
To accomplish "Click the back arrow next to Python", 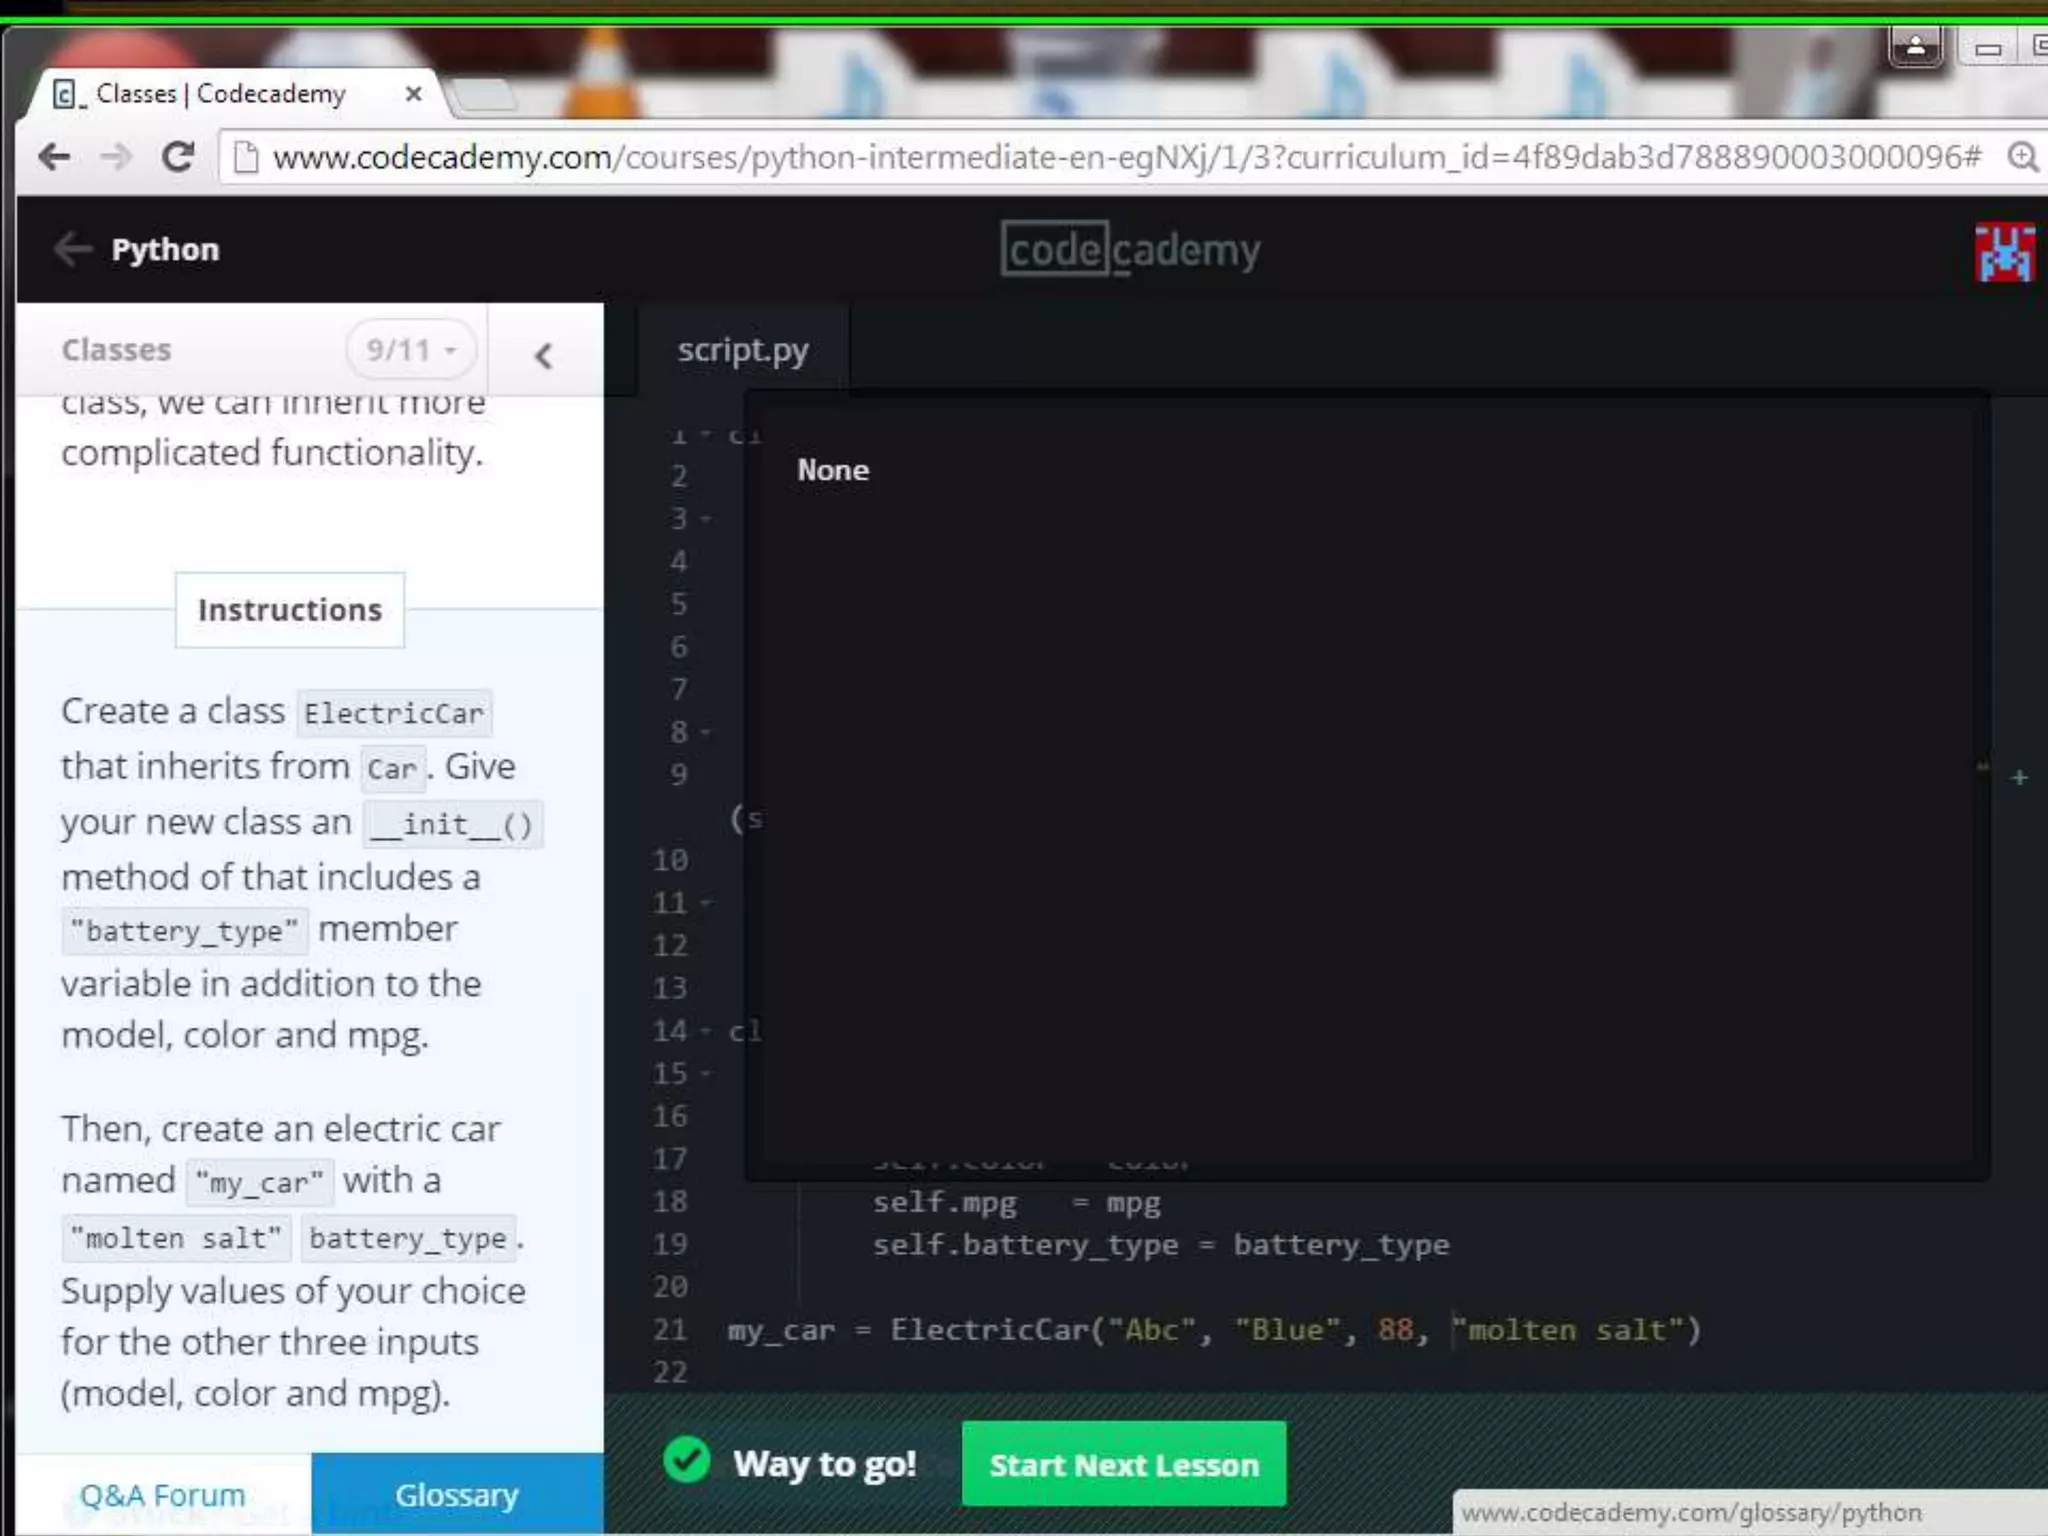I will tap(73, 249).
